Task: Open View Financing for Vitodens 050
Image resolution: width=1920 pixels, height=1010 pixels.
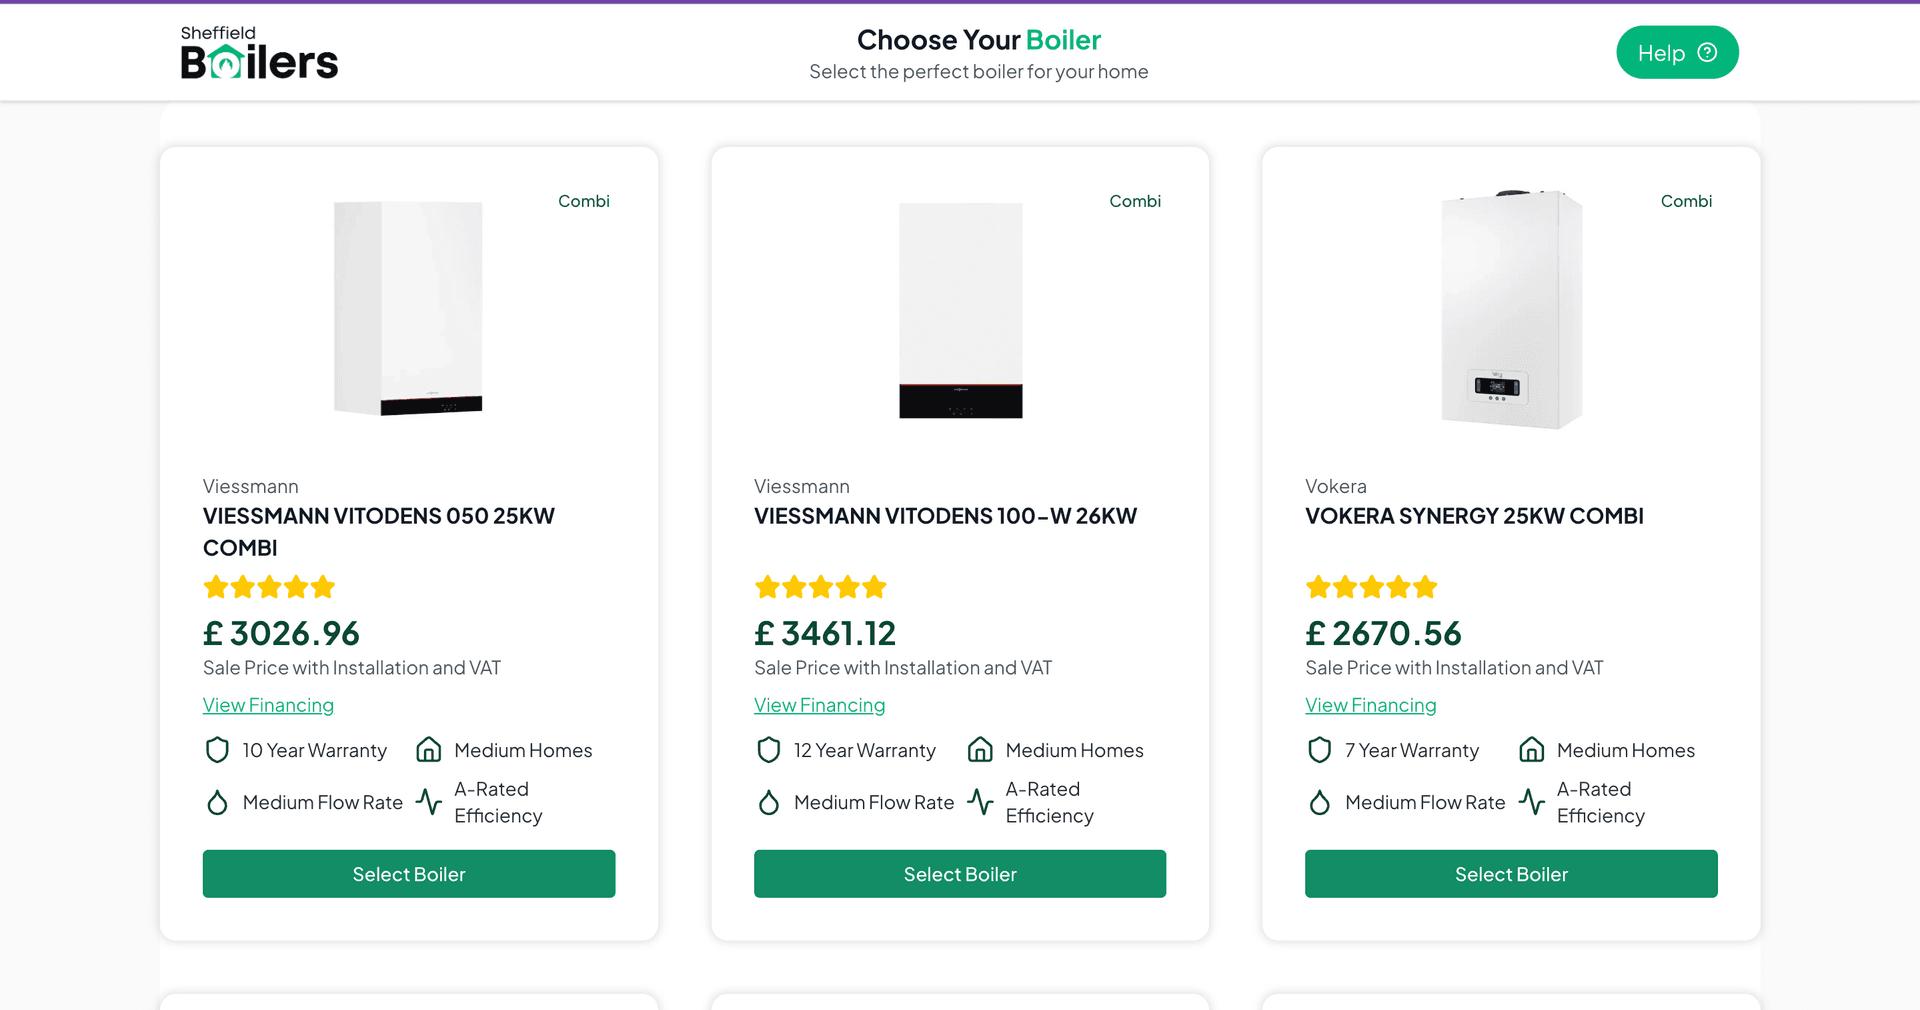Action: tap(268, 705)
